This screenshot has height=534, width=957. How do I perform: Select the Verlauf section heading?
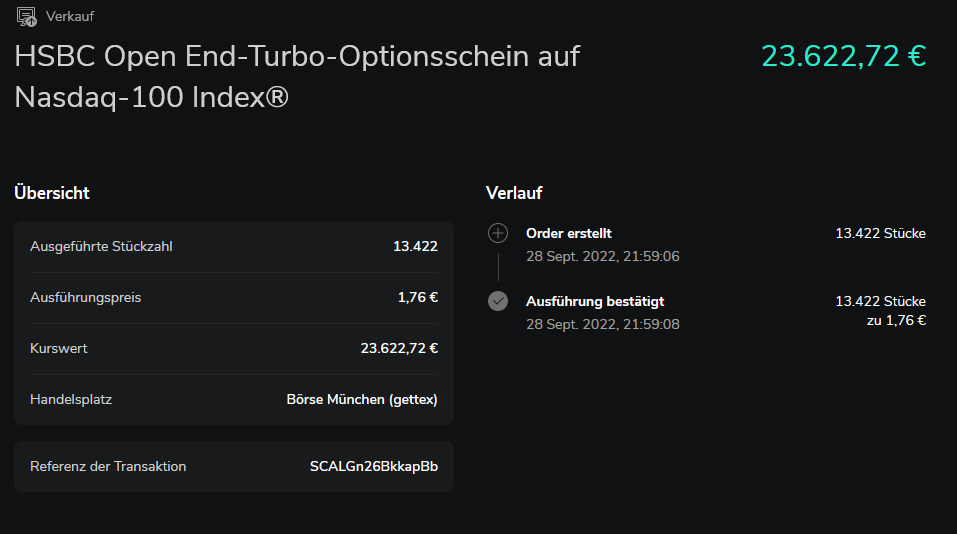click(x=514, y=193)
